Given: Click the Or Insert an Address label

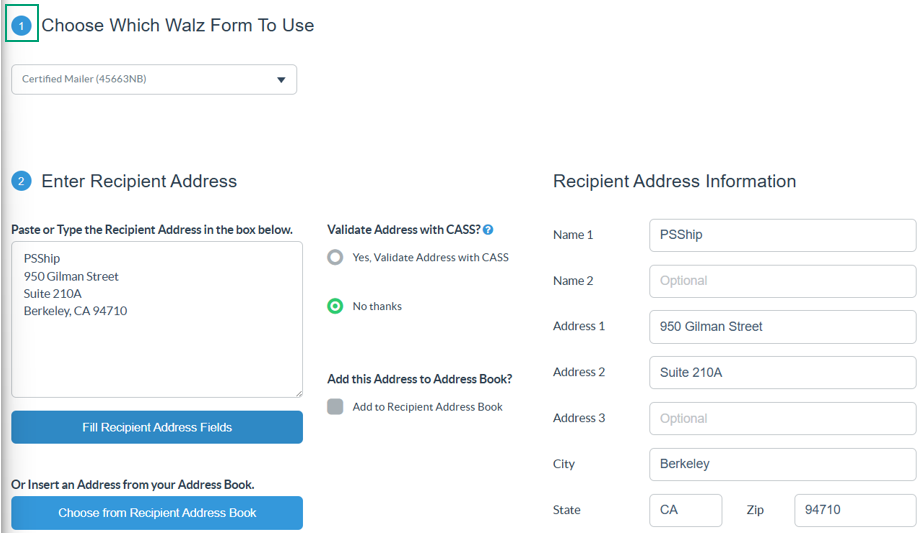Looking at the screenshot, I should point(132,485).
